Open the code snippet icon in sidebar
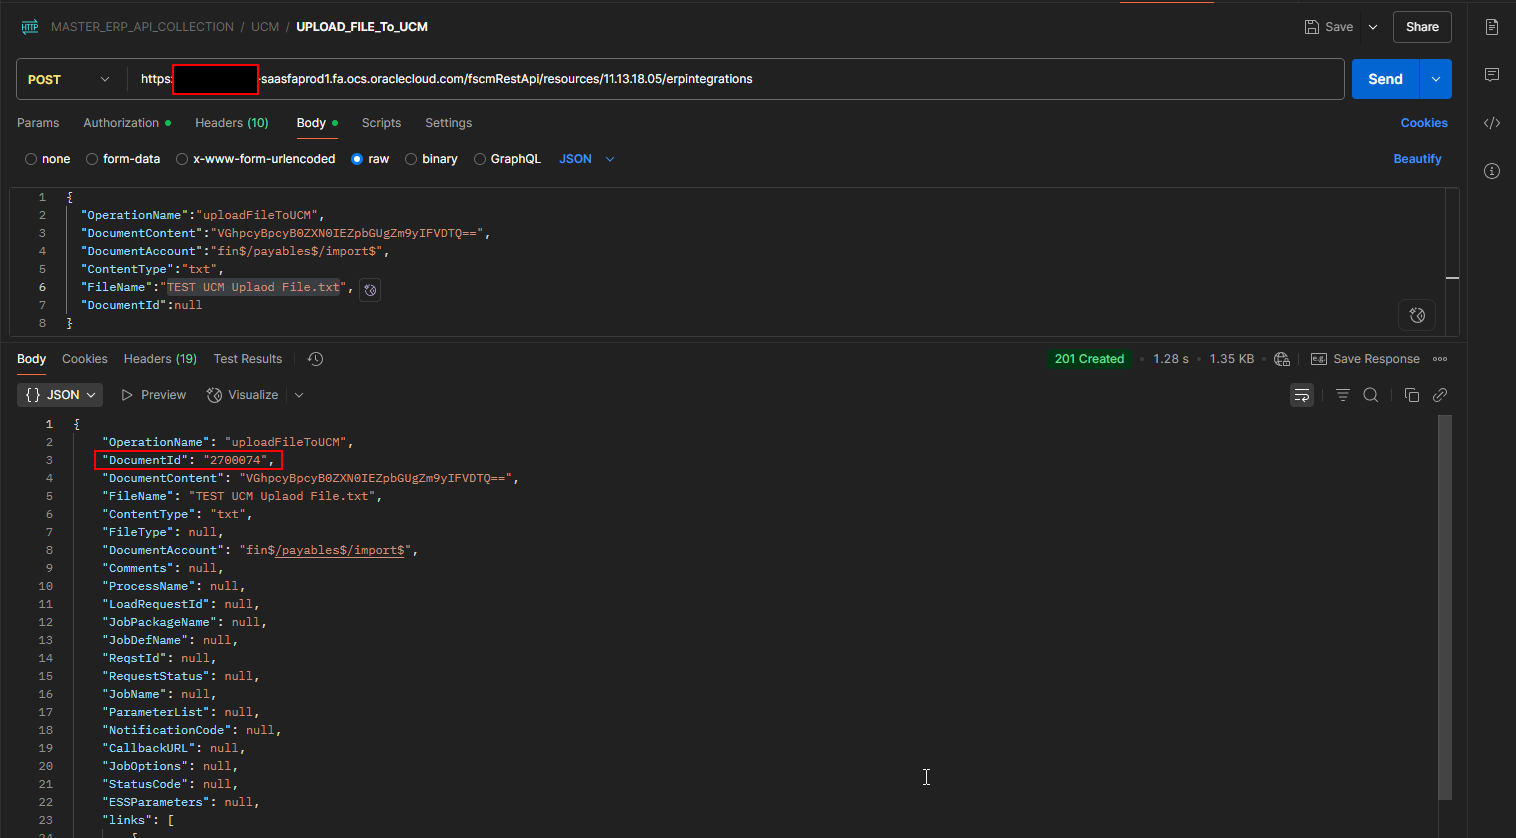This screenshot has height=838, width=1516. coord(1492,123)
